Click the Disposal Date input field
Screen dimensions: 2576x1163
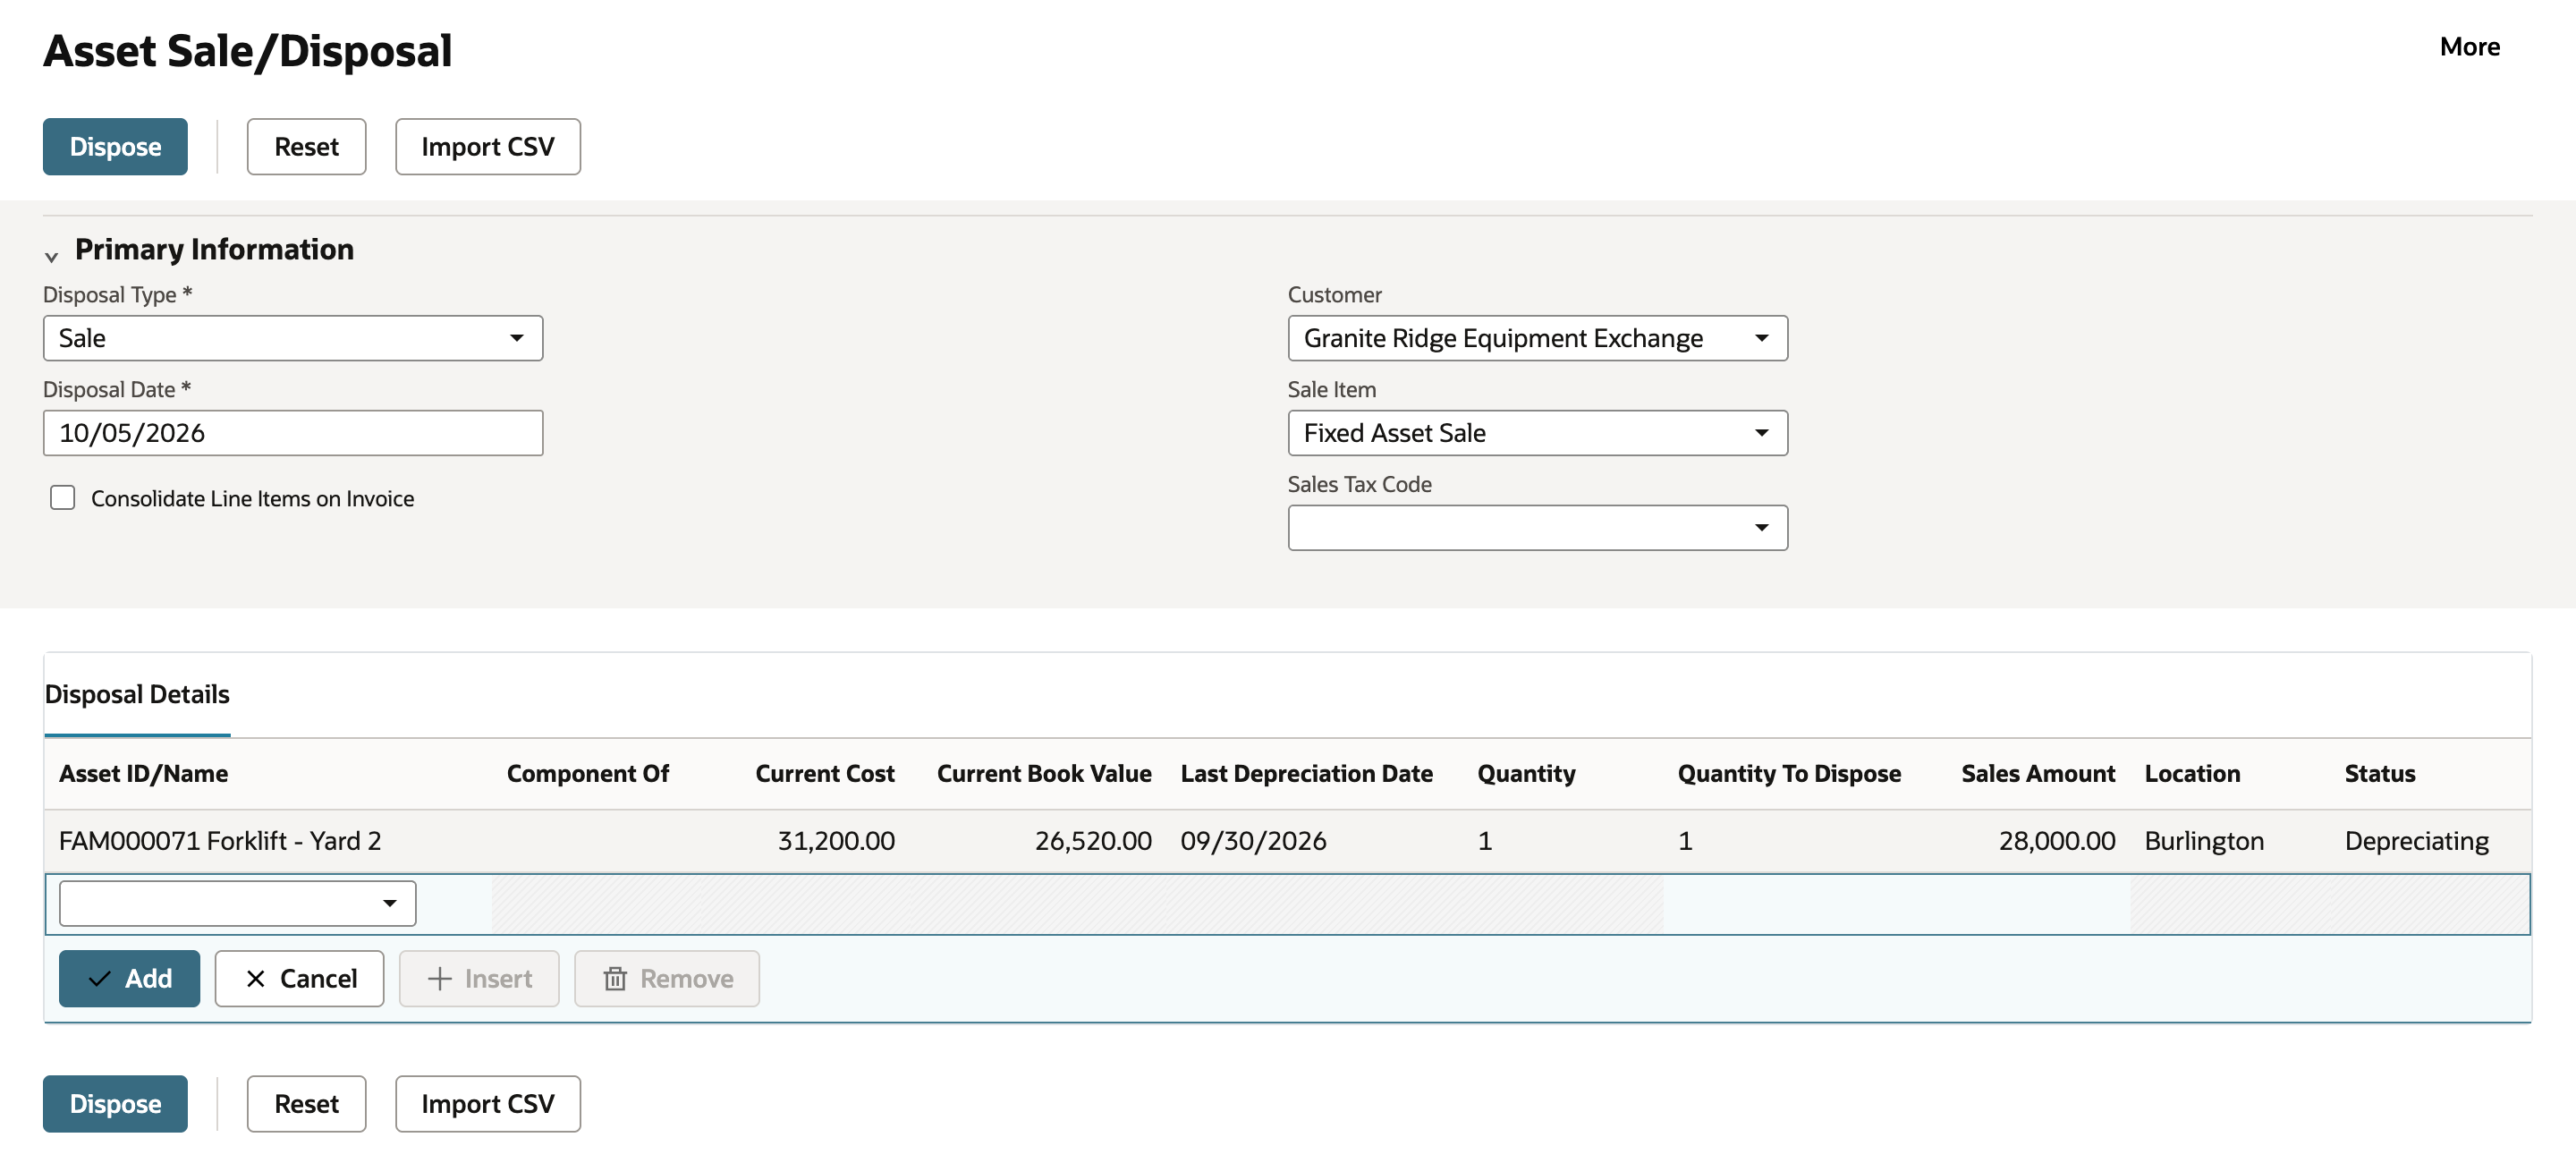coord(293,433)
